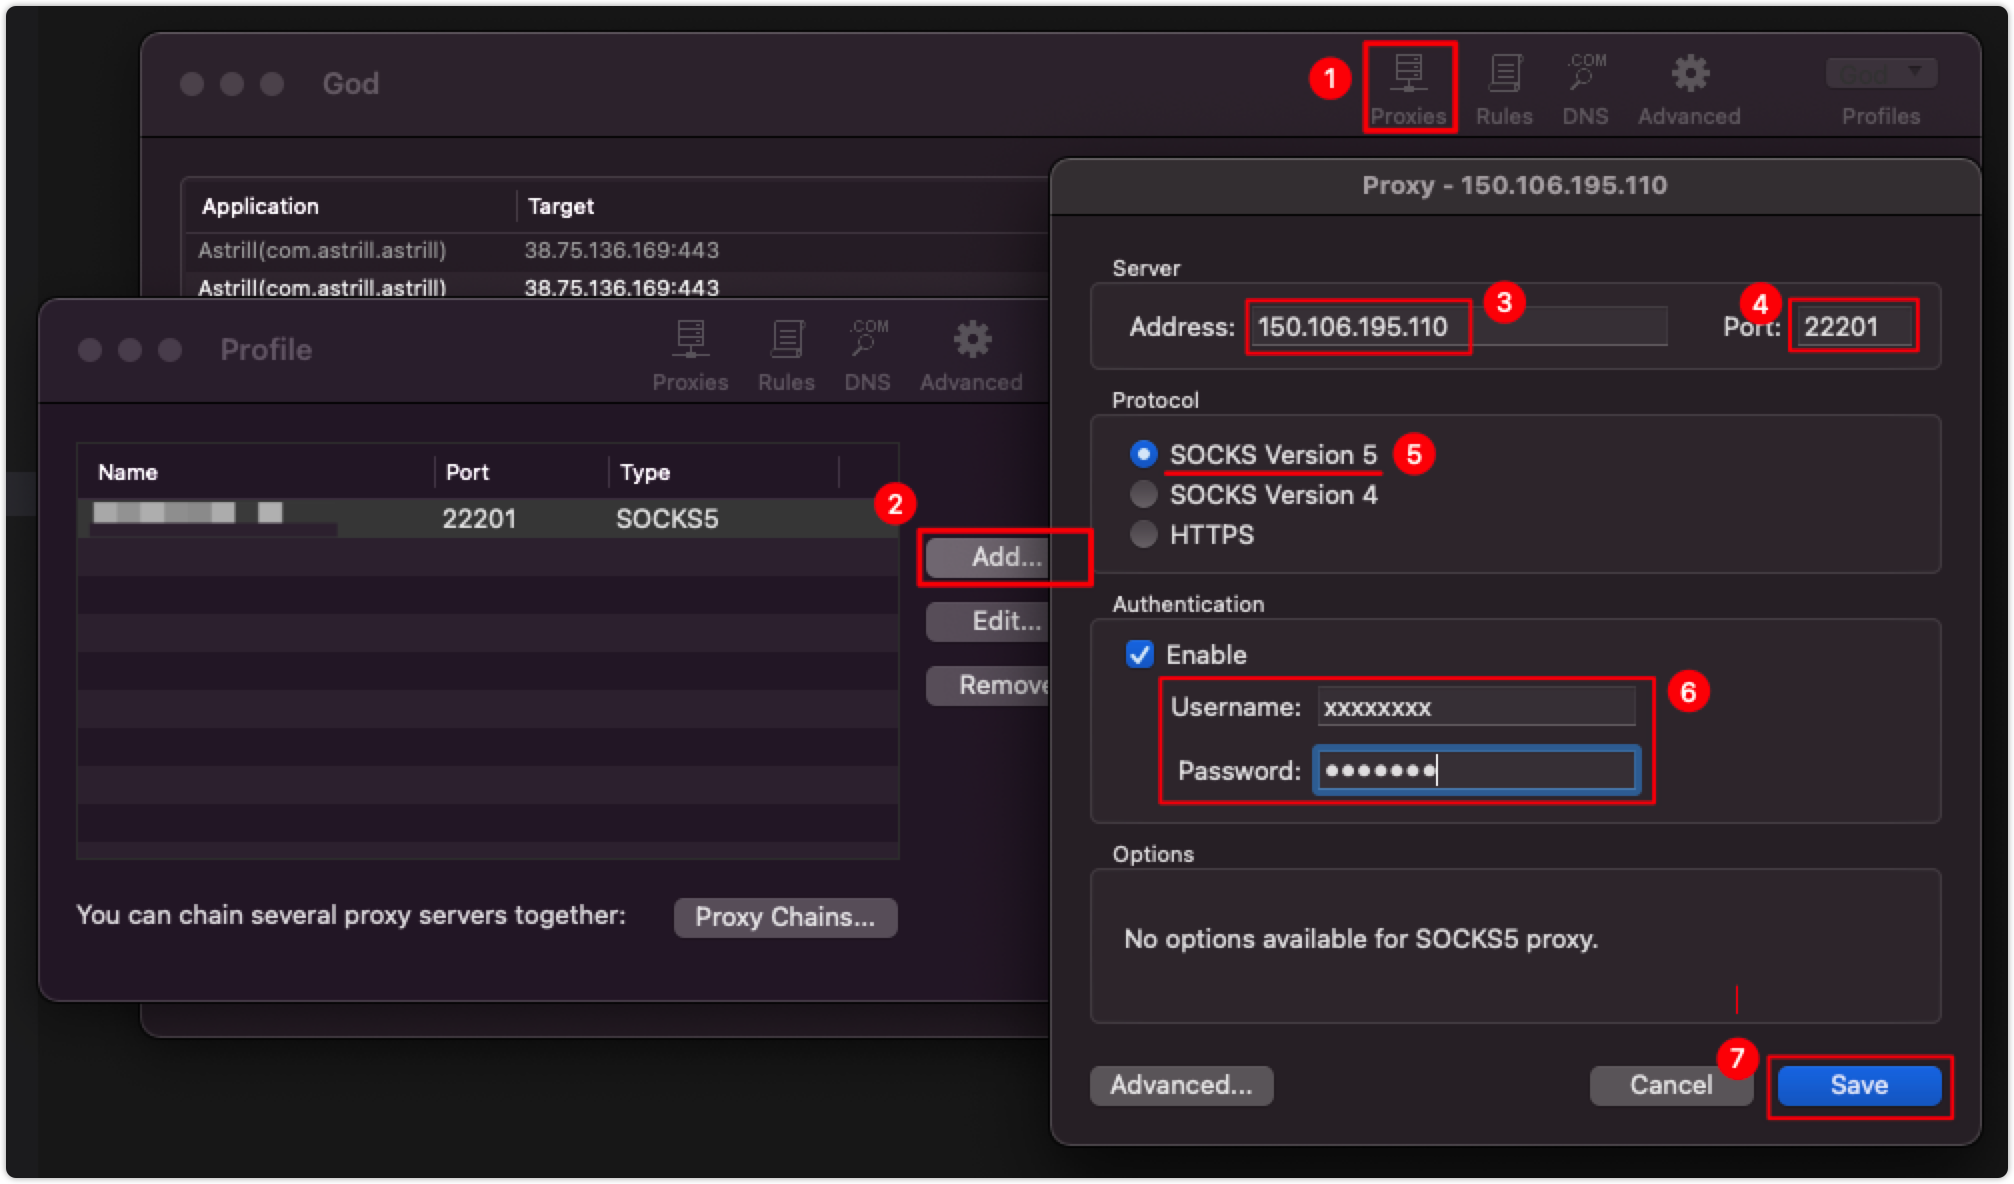Click the Save button

point(1859,1085)
